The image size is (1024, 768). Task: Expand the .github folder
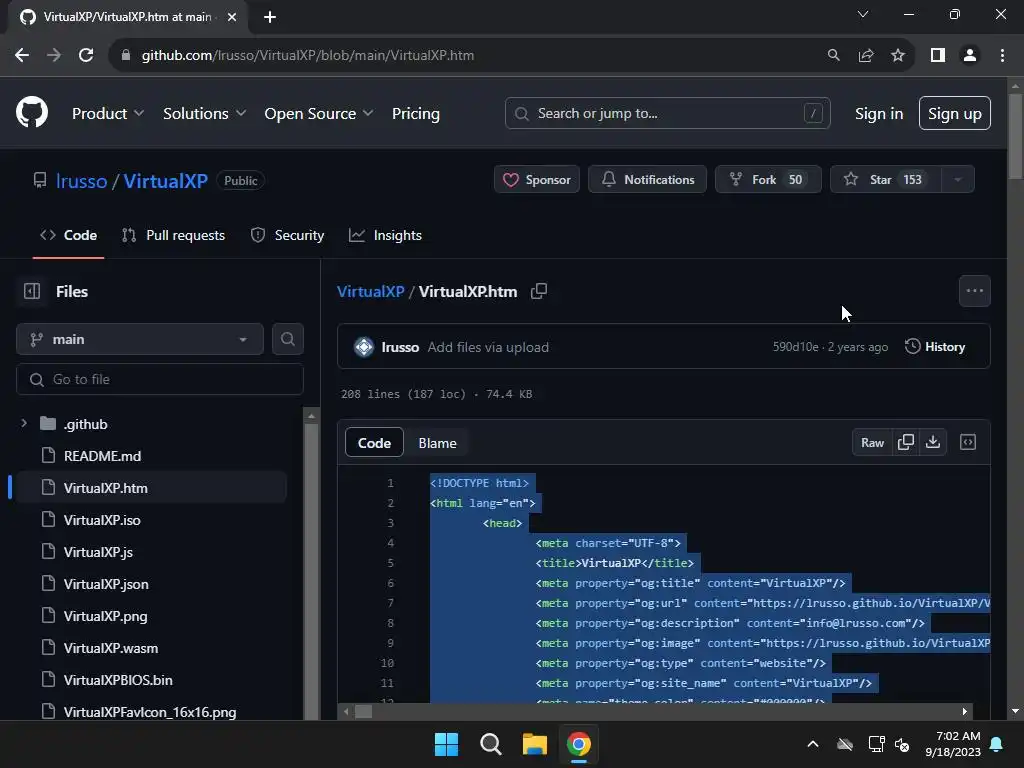point(24,423)
